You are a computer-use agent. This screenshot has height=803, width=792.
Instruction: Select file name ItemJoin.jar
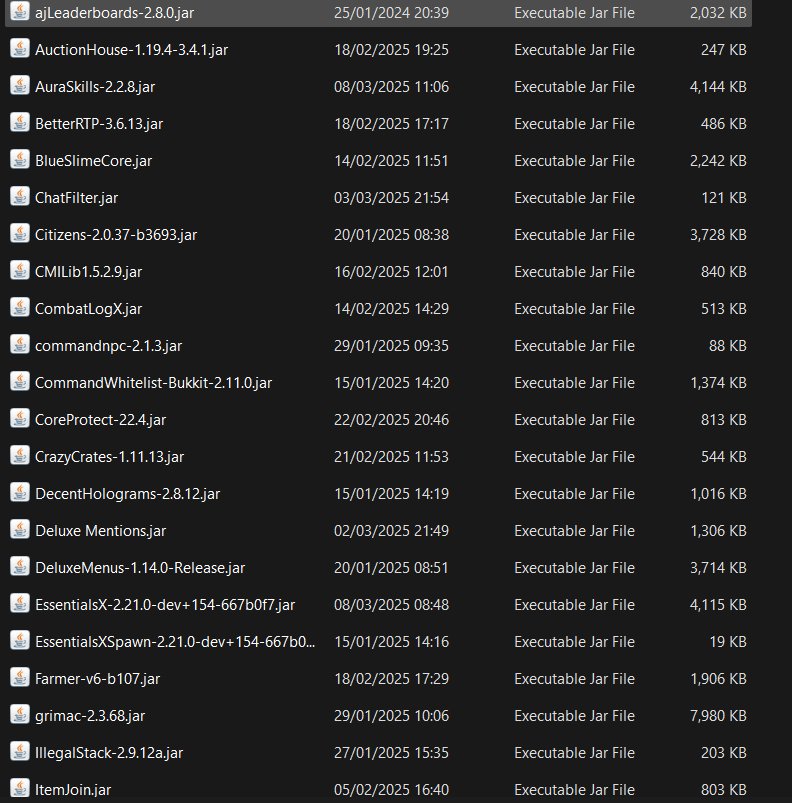(x=73, y=790)
